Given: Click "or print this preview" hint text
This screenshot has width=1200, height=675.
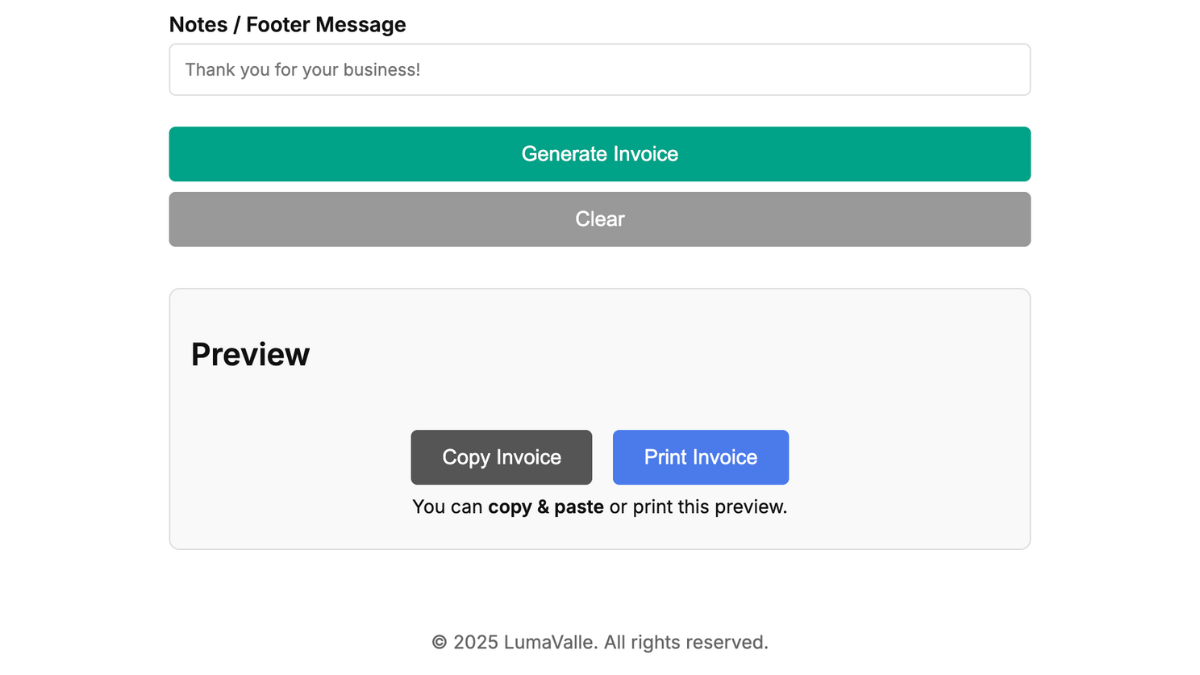Looking at the screenshot, I should point(698,507).
